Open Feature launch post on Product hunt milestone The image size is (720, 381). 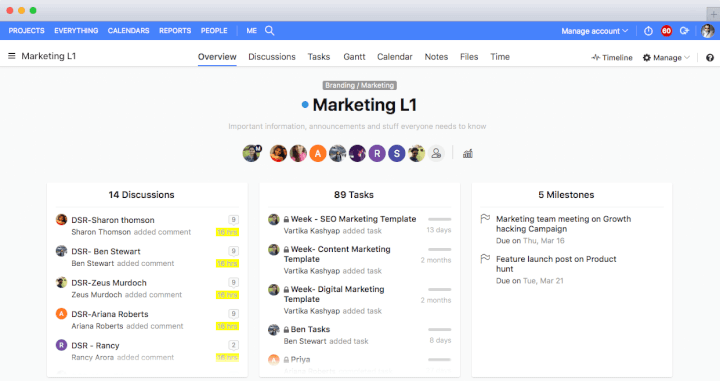[556, 263]
